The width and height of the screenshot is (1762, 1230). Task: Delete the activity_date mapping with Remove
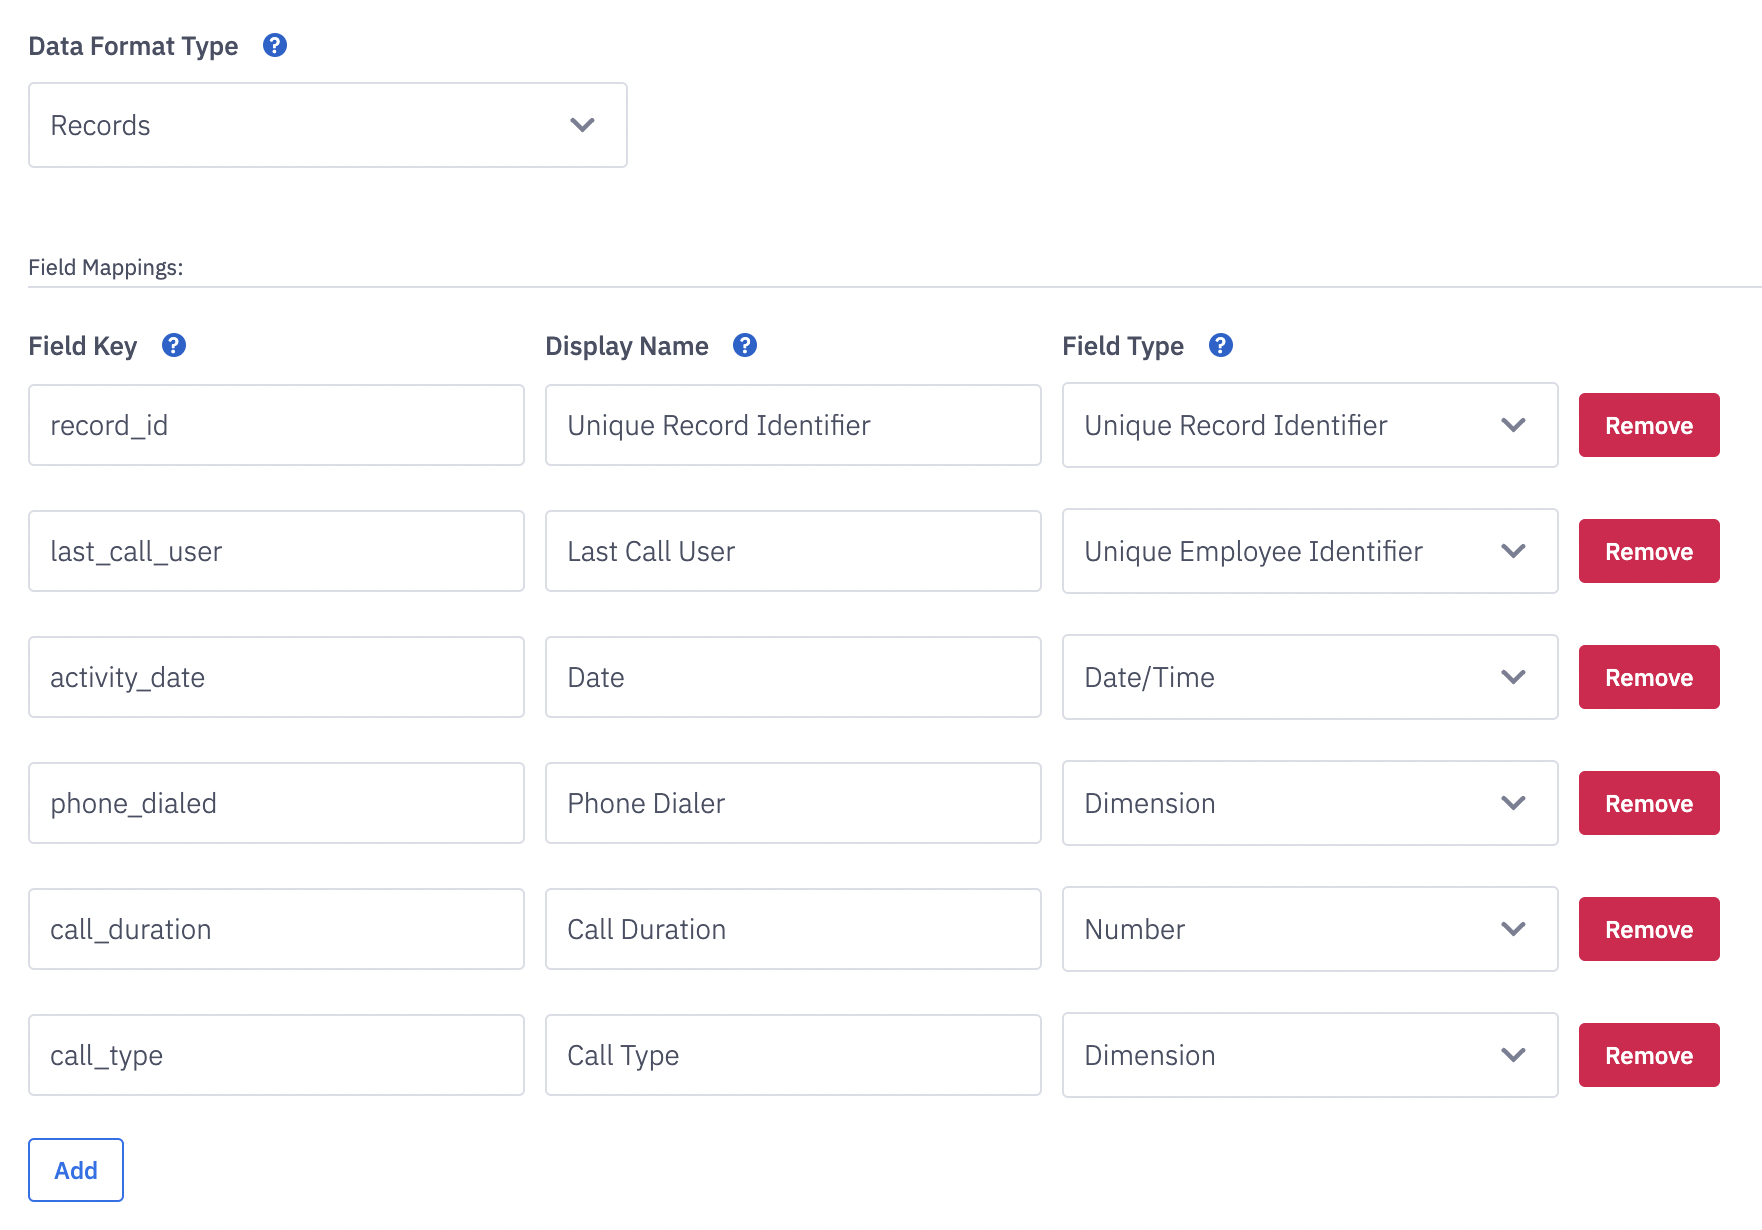point(1648,677)
